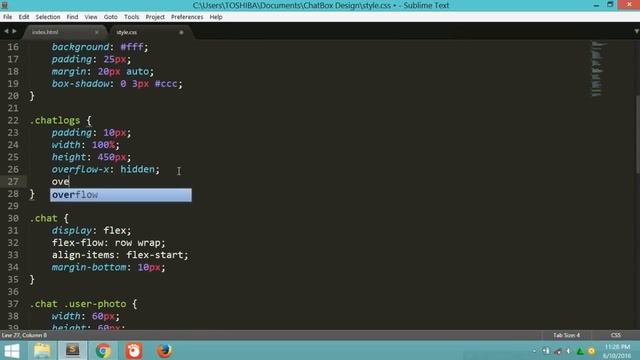Click the overflow-x: hidden line

click(x=106, y=169)
